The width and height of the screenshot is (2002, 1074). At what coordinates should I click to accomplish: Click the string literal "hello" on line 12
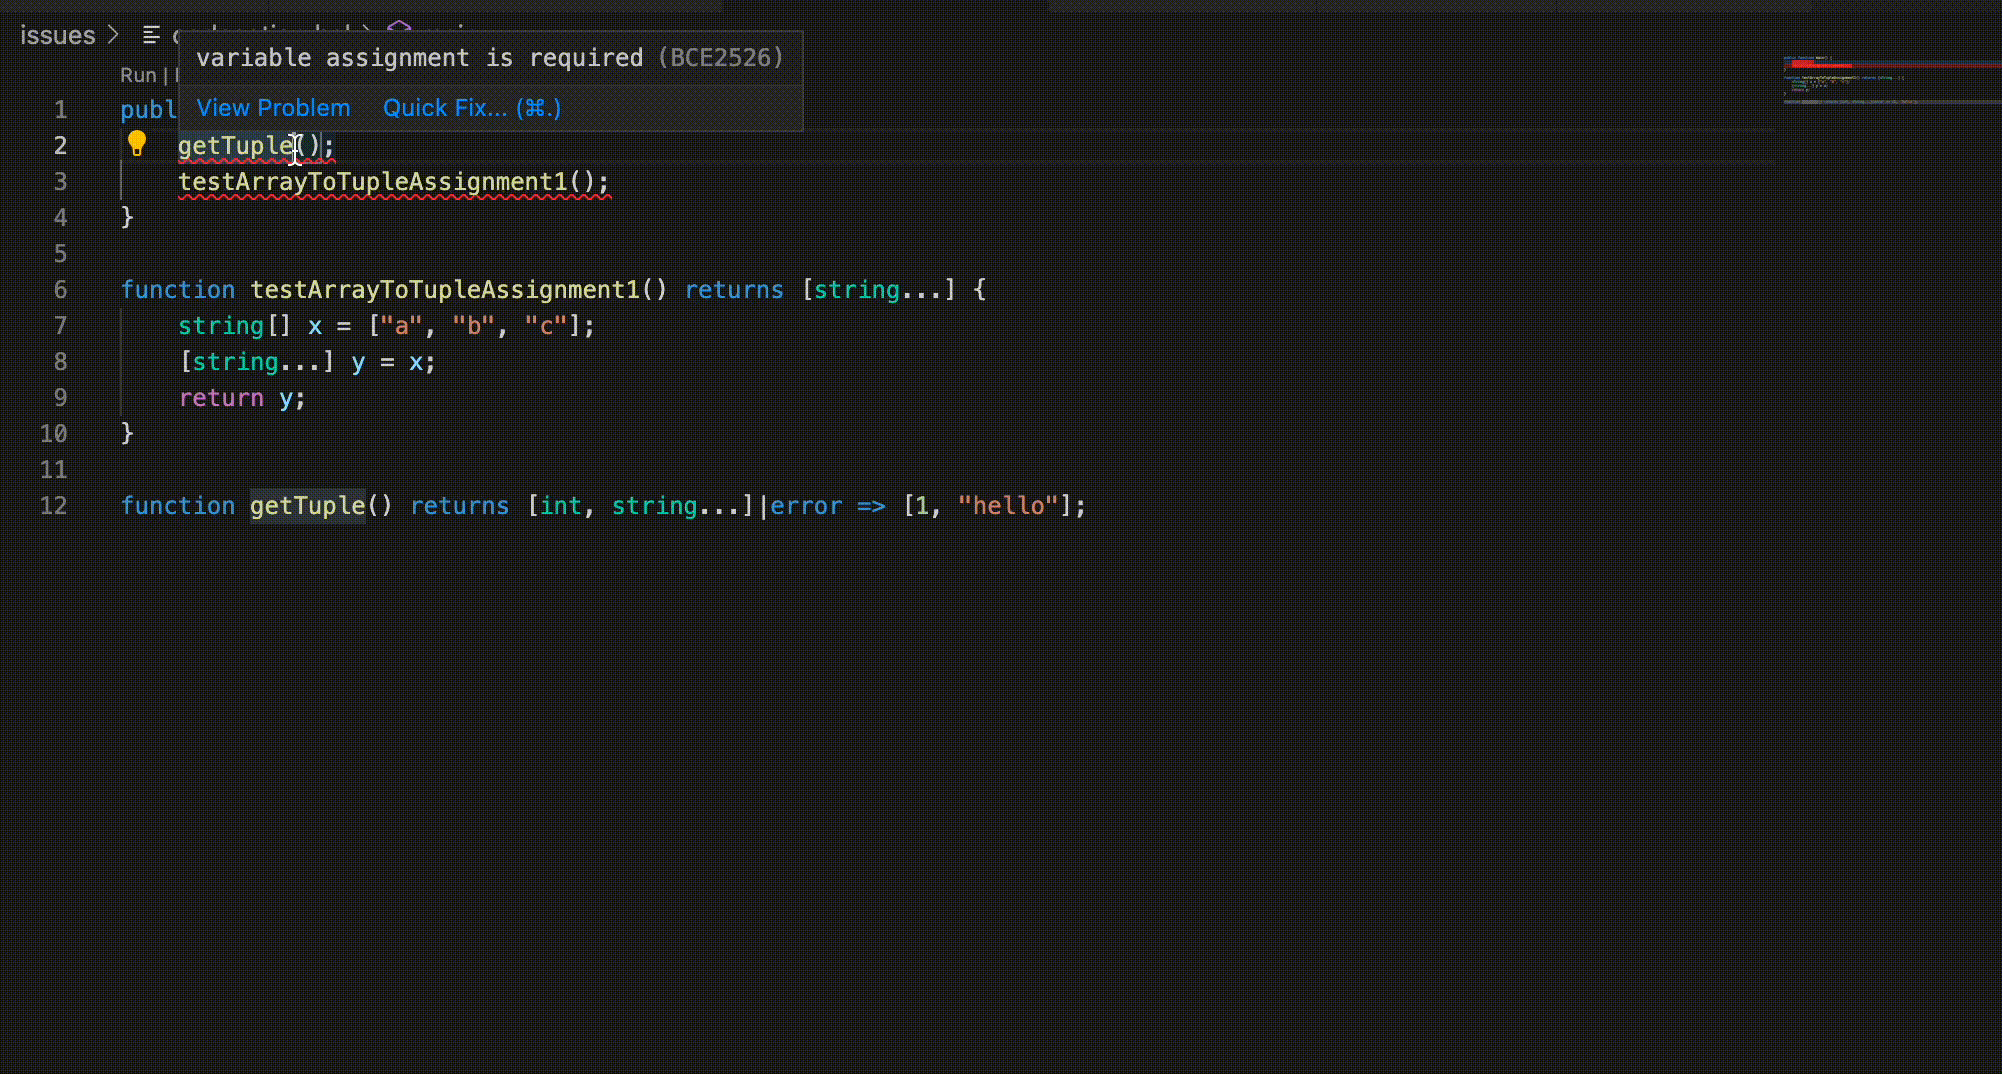point(1008,506)
